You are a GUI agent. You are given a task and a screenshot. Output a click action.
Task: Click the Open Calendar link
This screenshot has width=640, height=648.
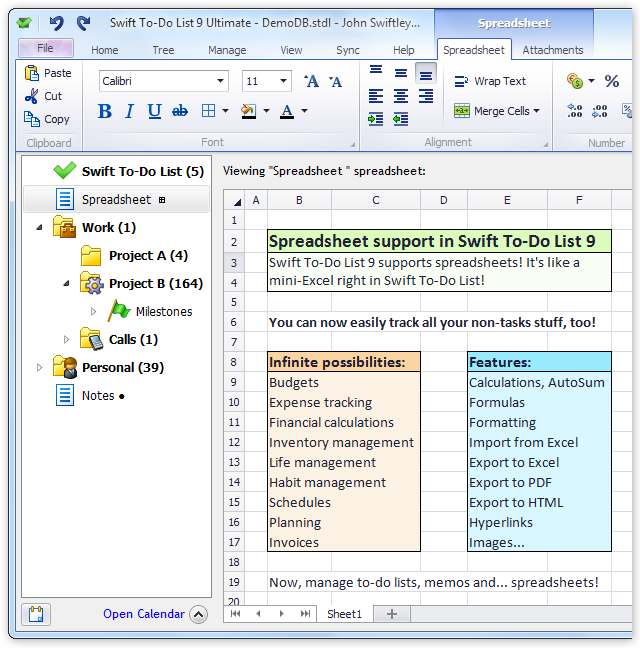coord(144,614)
